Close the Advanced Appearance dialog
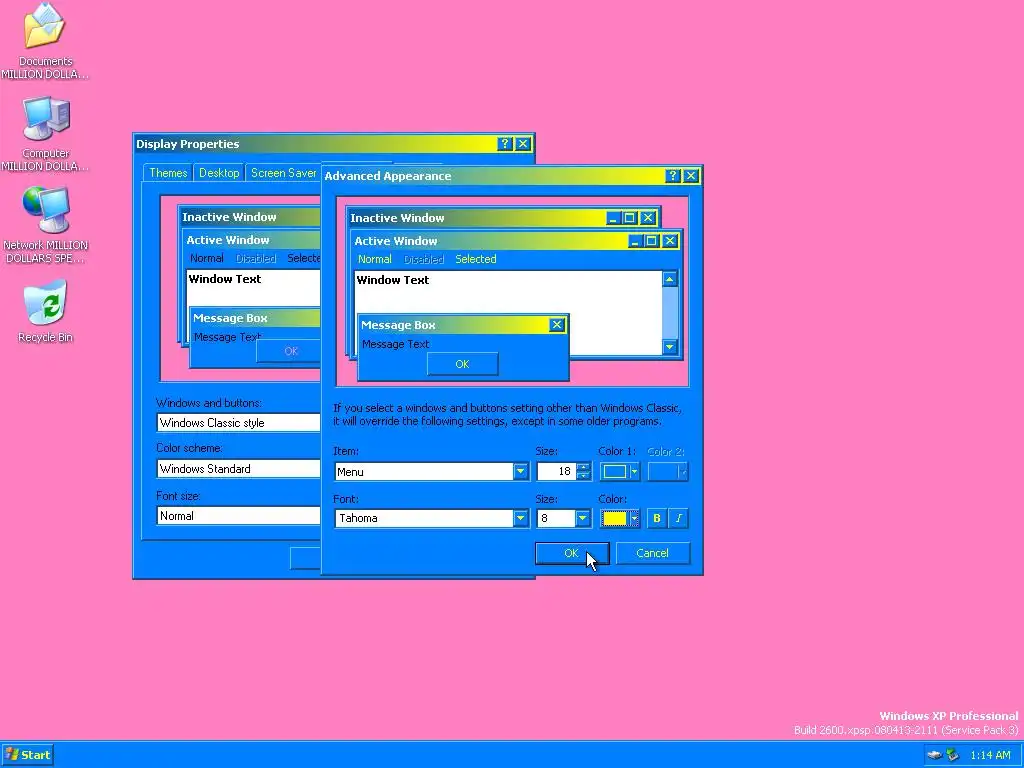 point(691,176)
